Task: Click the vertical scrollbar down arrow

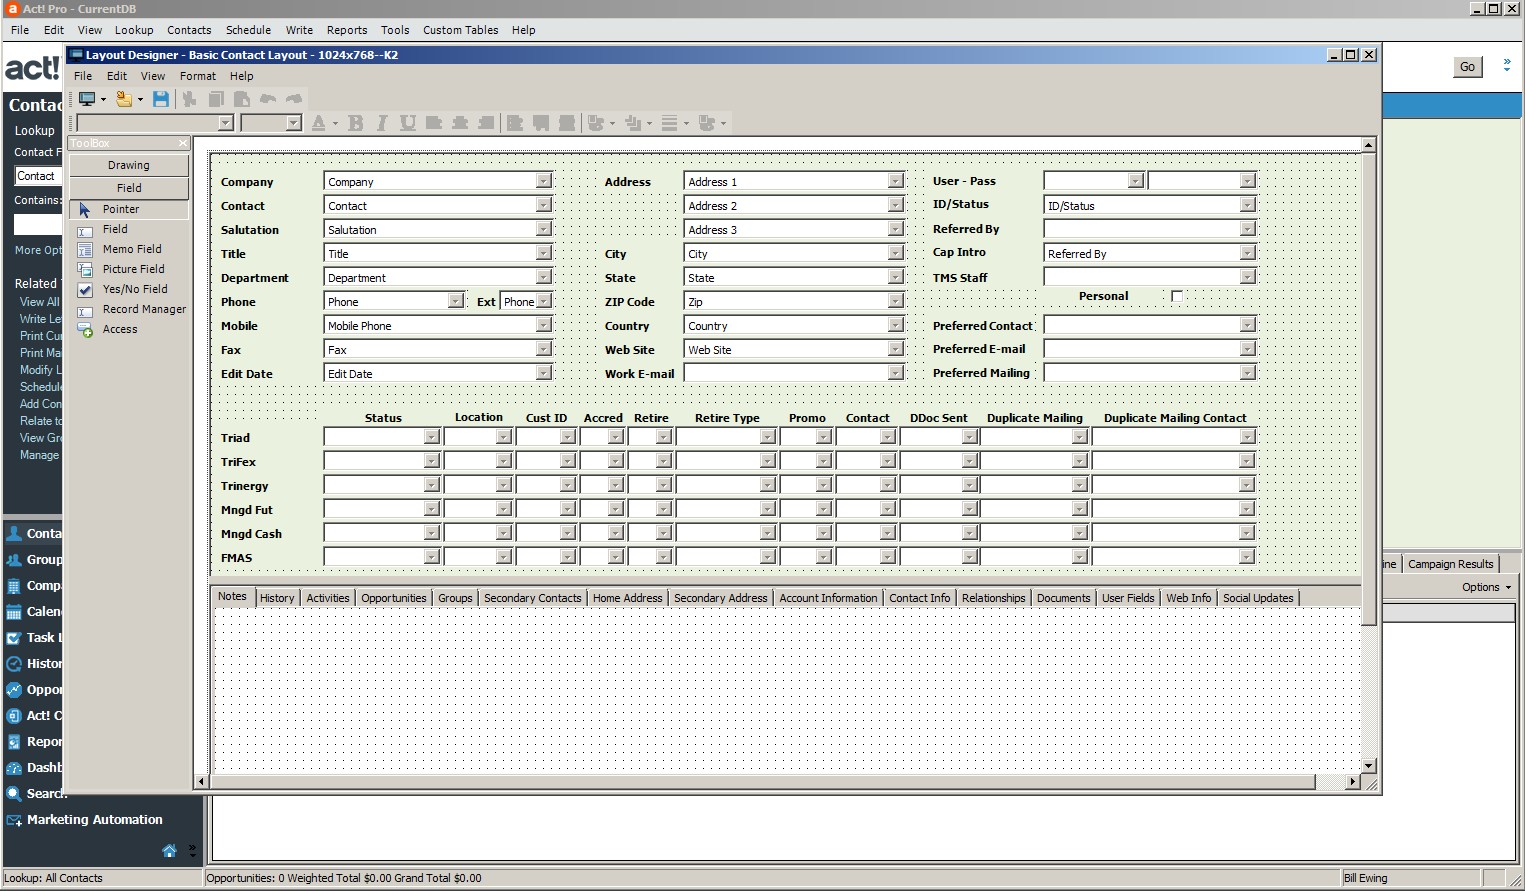Action: [x=1369, y=765]
